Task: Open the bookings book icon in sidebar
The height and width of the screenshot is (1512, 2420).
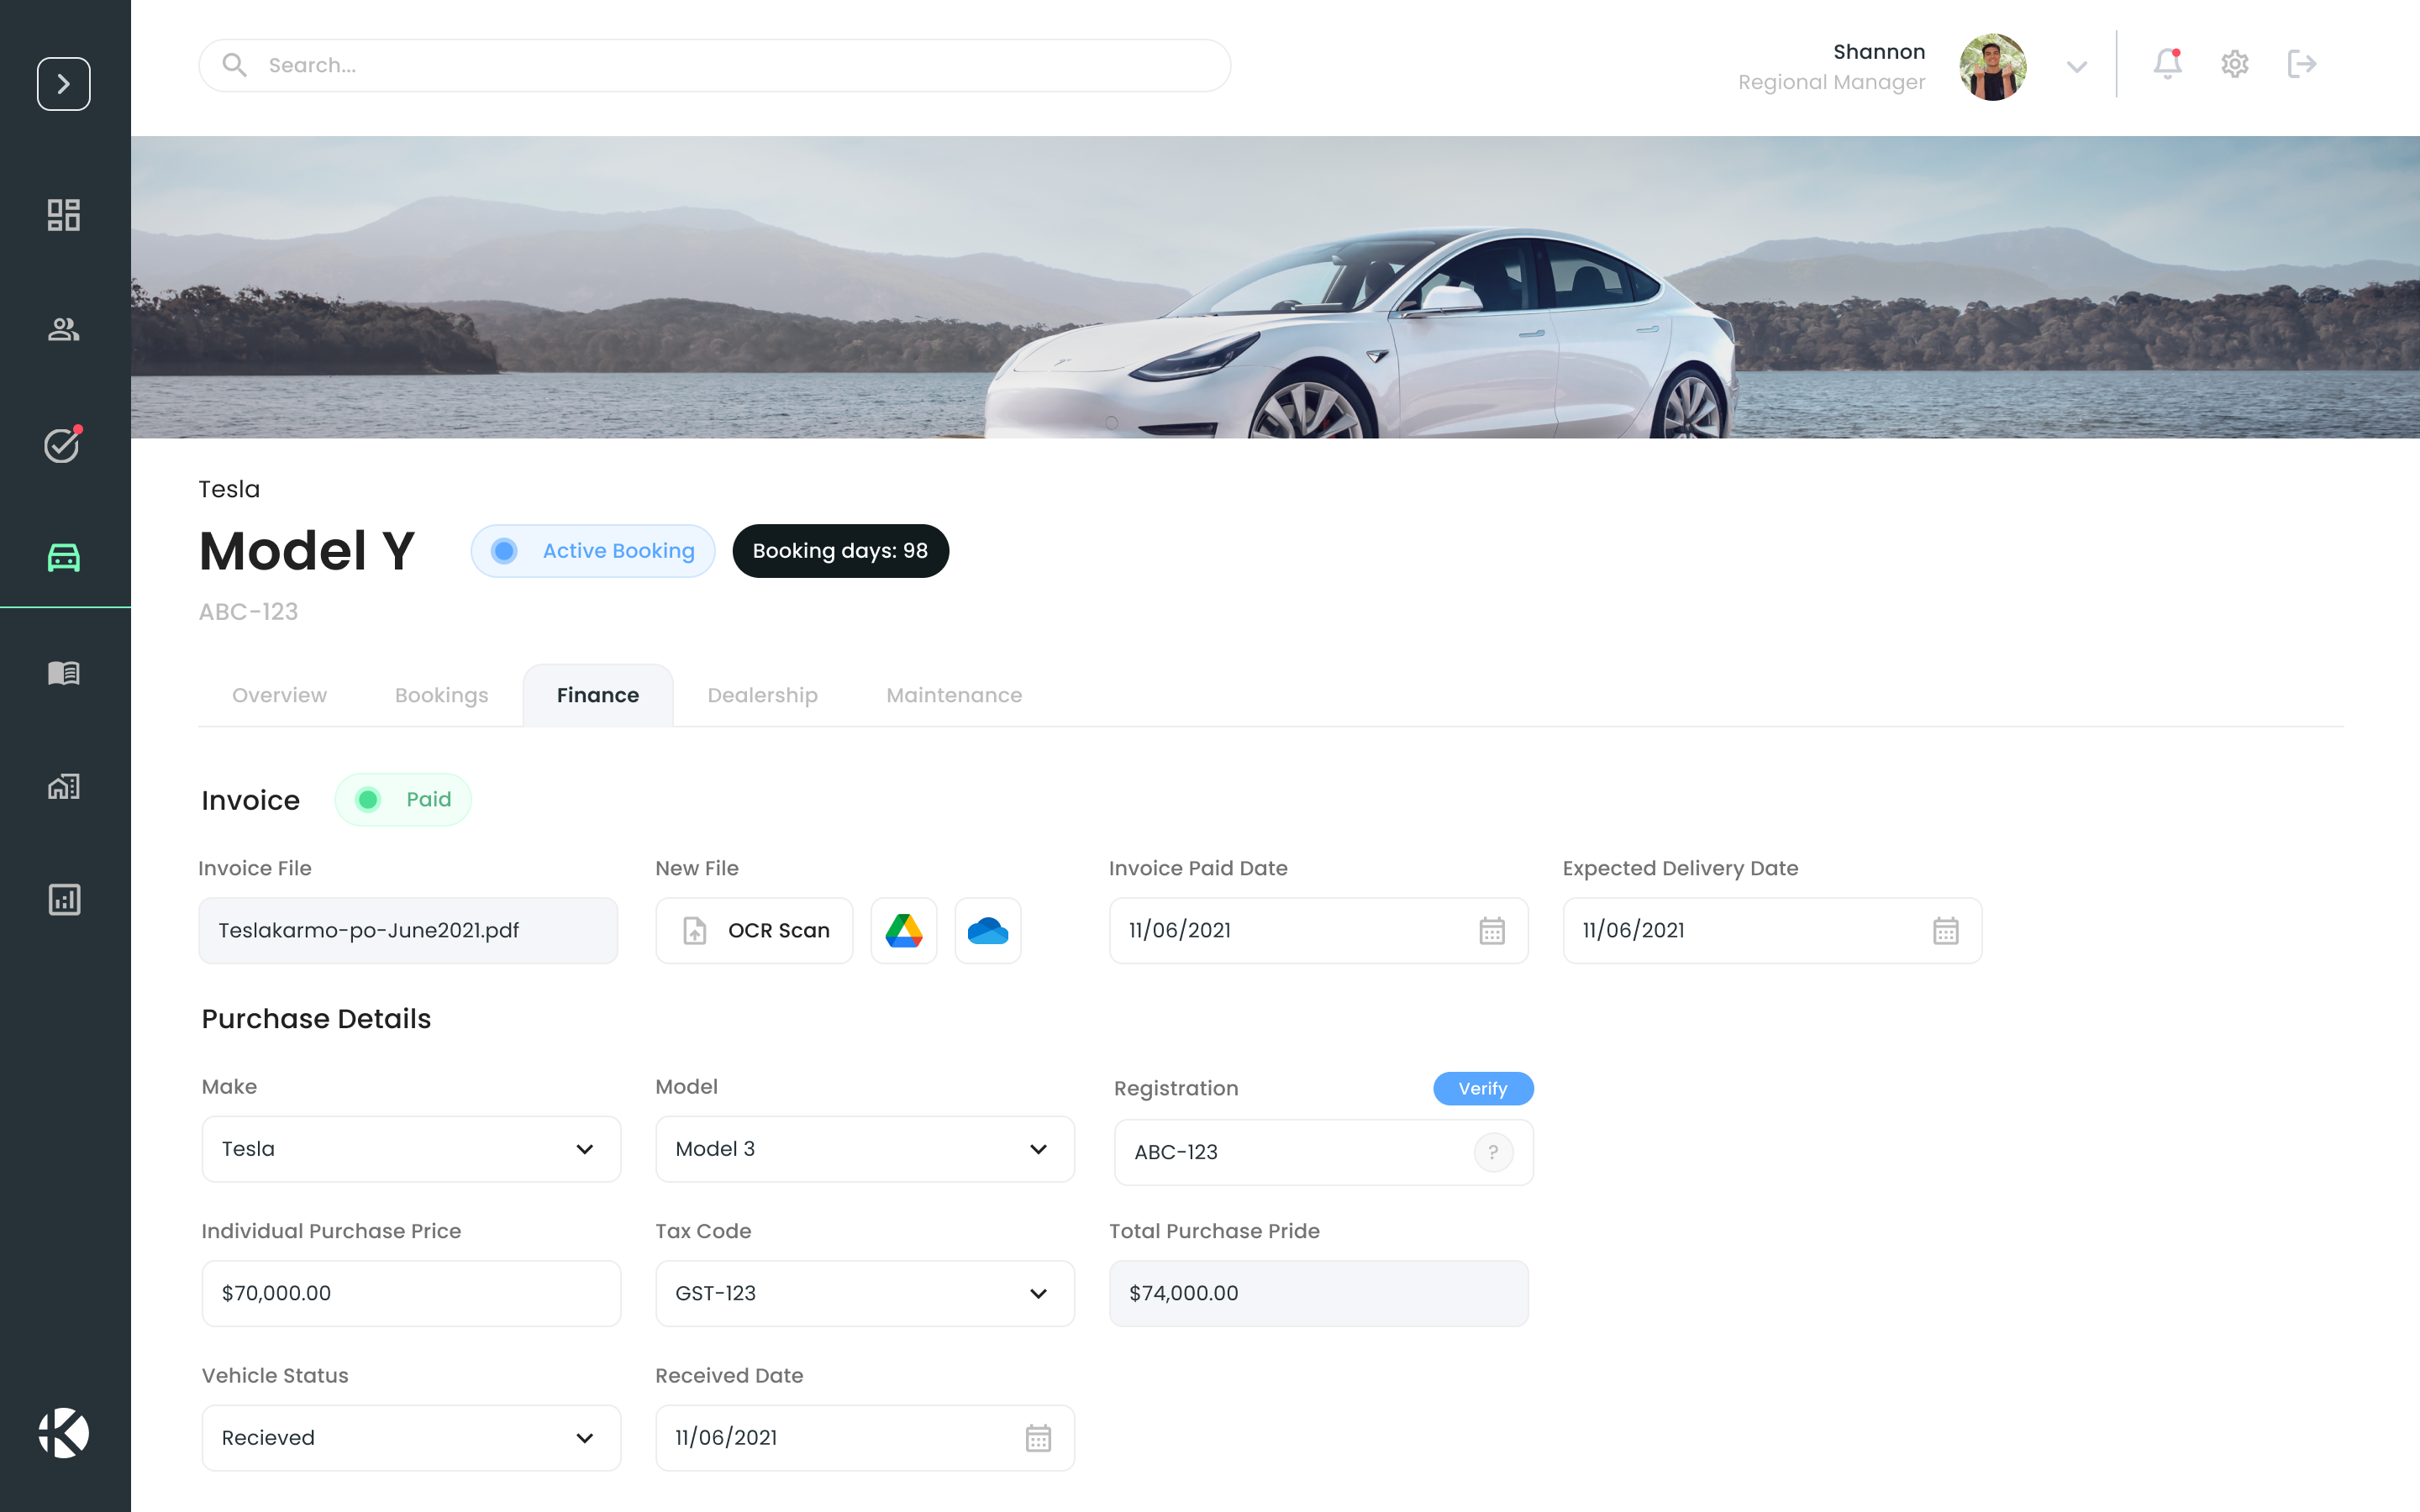Action: coord(64,672)
